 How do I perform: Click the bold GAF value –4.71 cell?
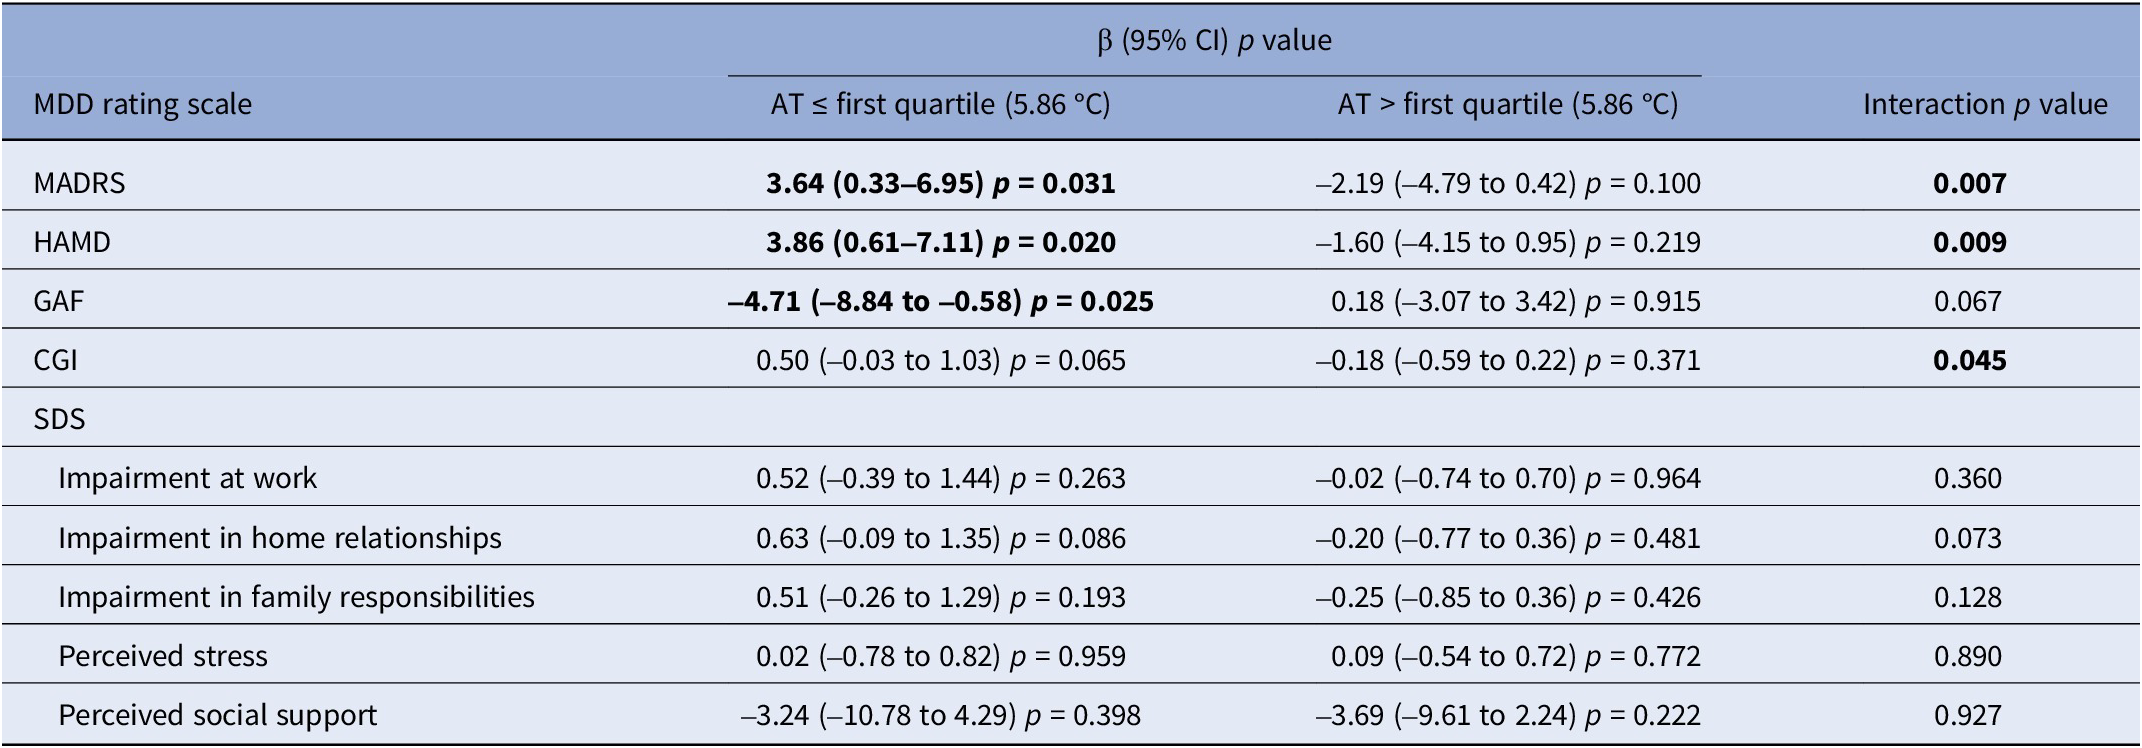pyautogui.click(x=940, y=302)
